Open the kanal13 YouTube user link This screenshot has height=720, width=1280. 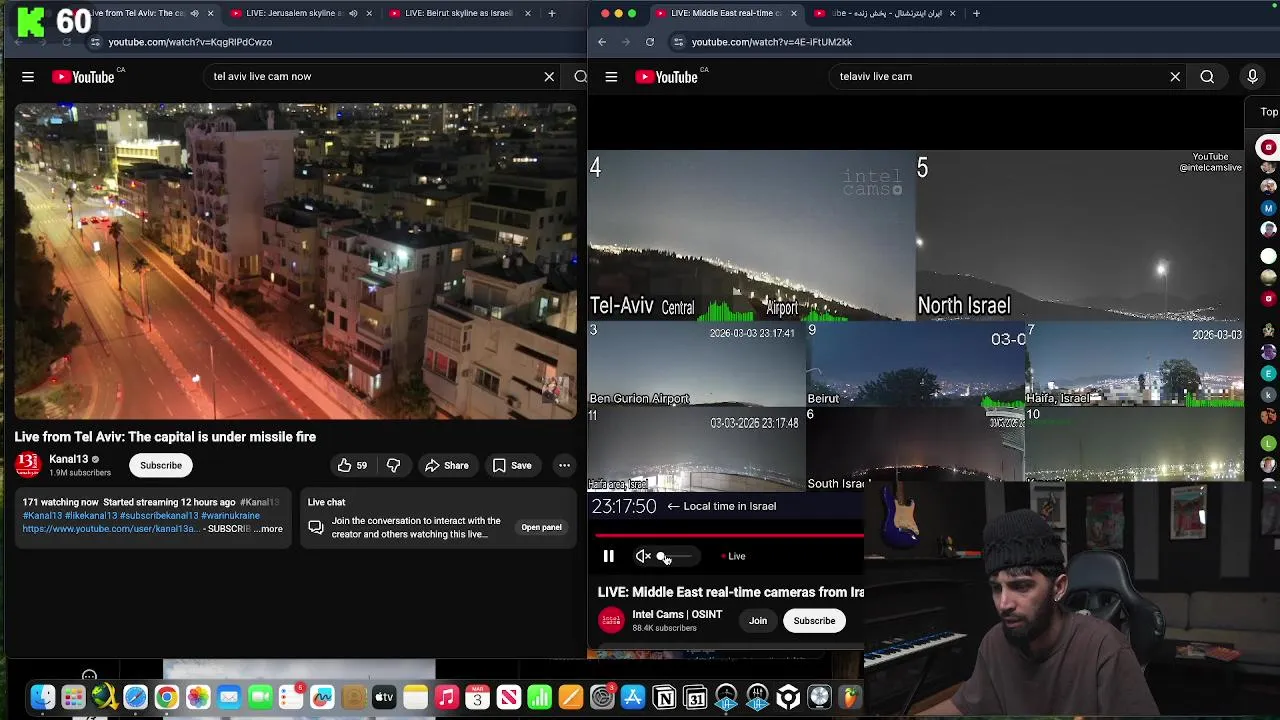(x=112, y=529)
